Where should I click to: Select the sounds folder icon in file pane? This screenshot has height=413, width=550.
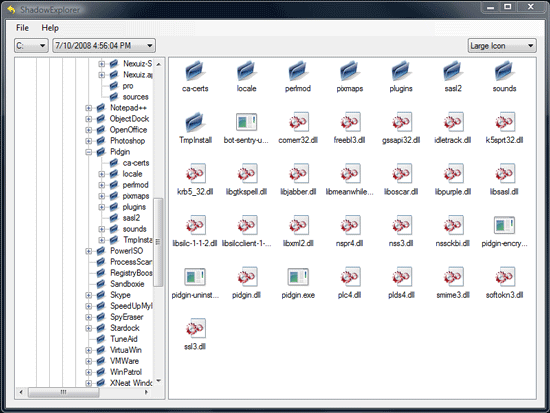point(504,71)
